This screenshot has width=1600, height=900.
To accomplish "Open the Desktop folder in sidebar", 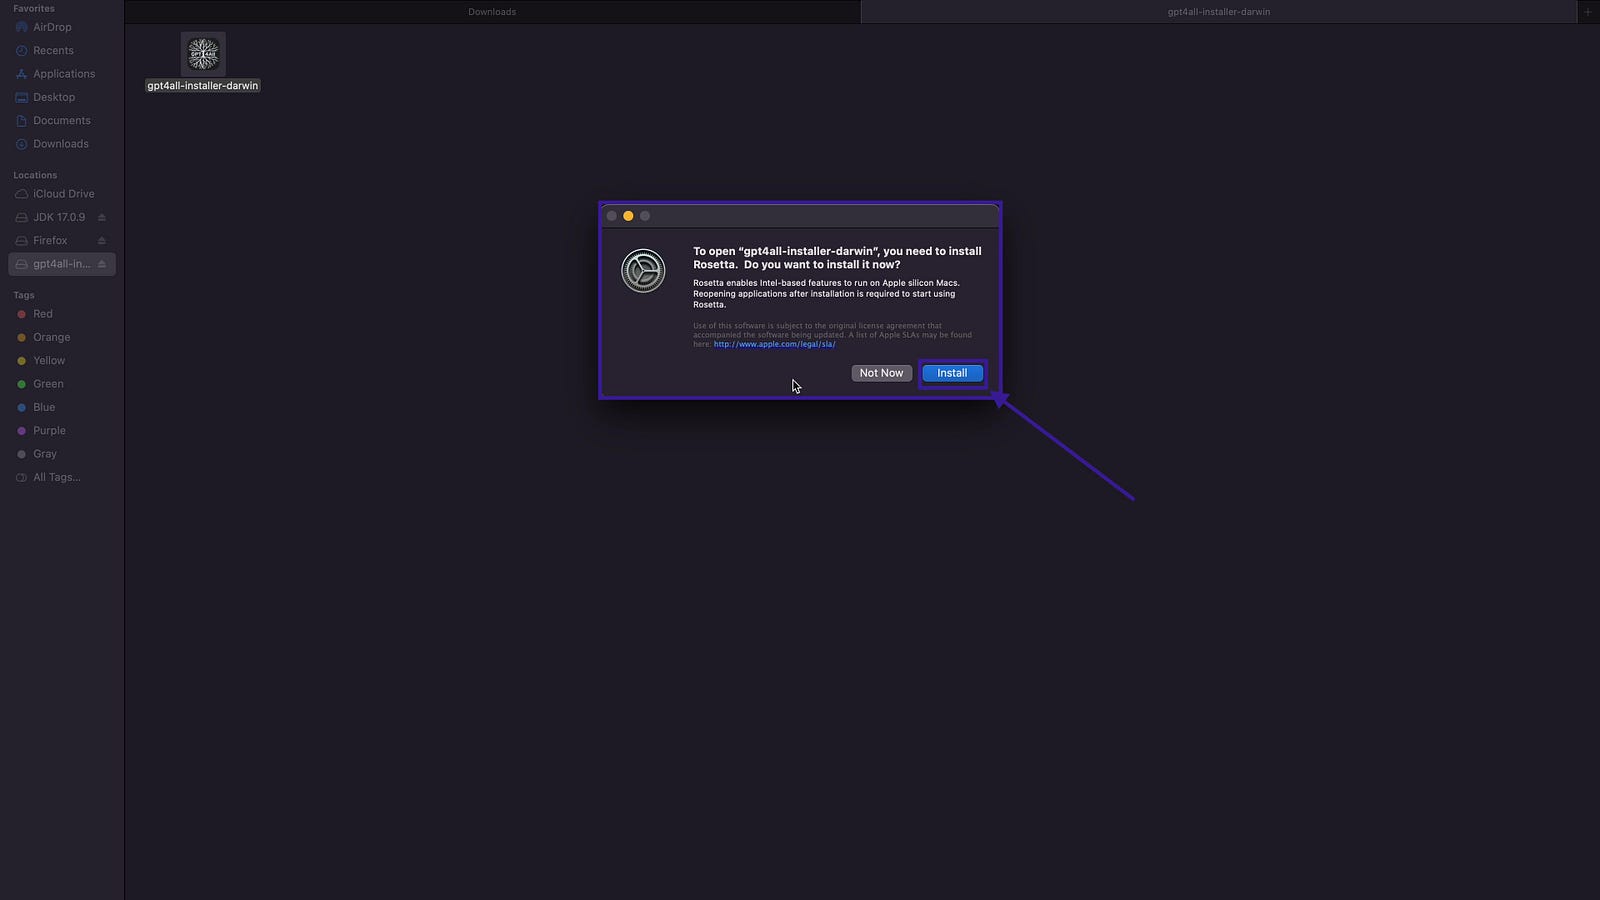I will (x=54, y=97).
